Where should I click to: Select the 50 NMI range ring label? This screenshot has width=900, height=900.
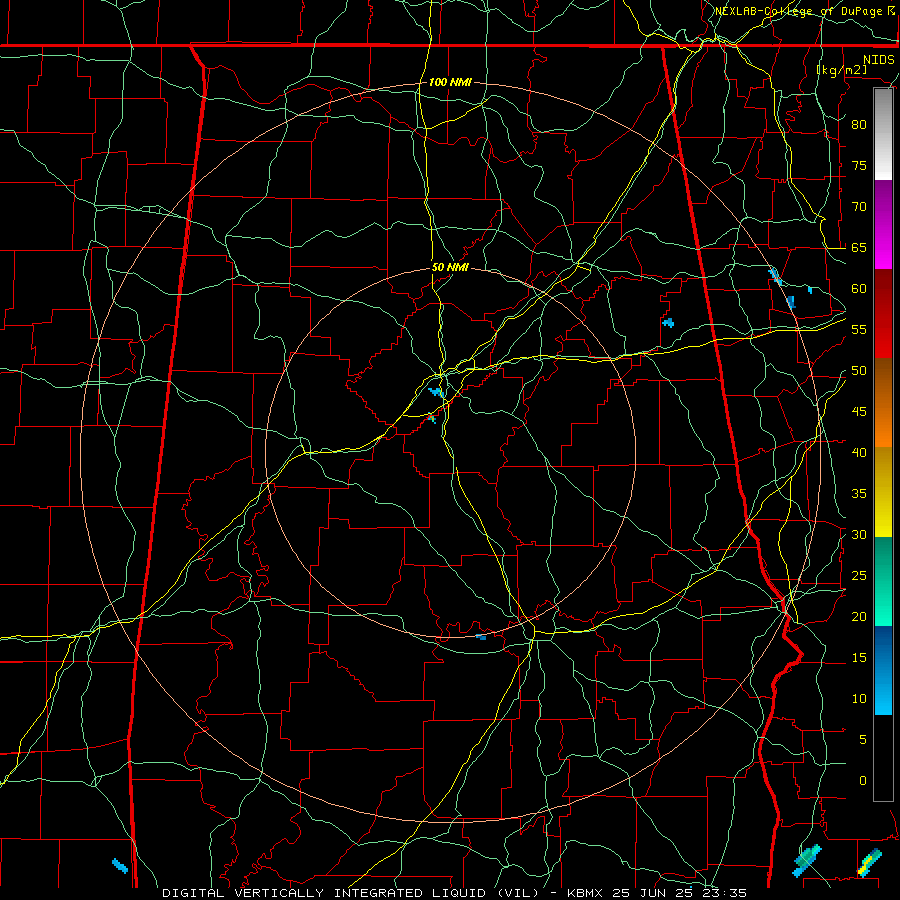450,267
